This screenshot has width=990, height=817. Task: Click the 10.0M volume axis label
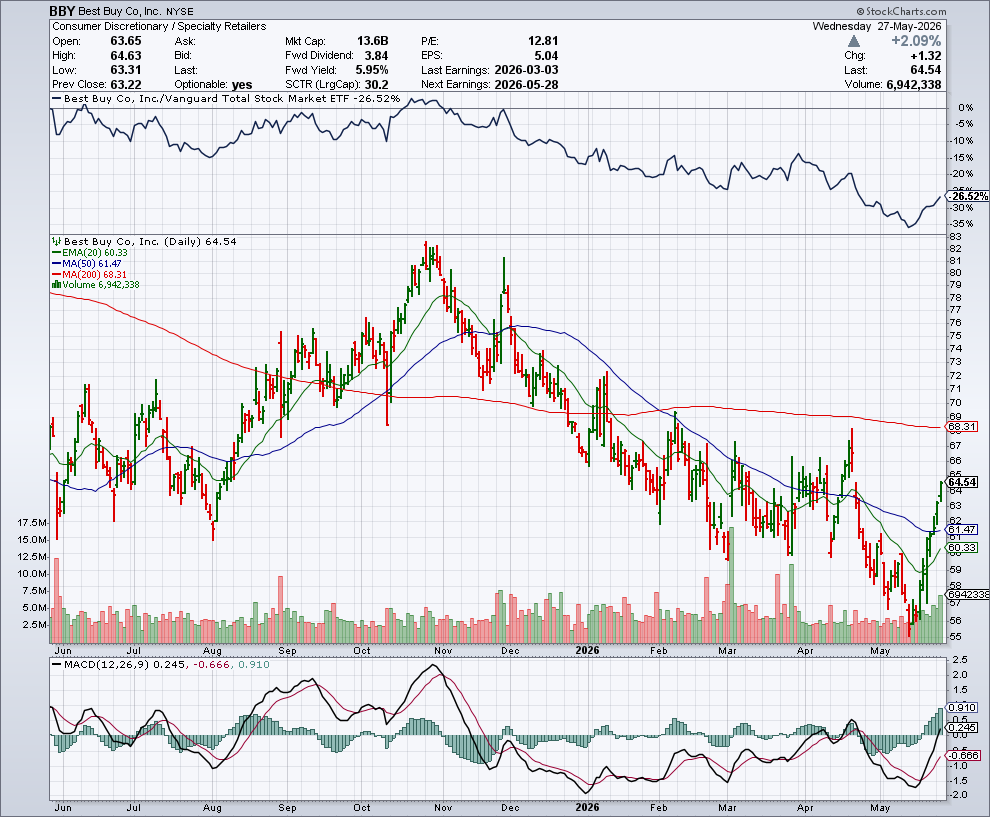click(32, 574)
